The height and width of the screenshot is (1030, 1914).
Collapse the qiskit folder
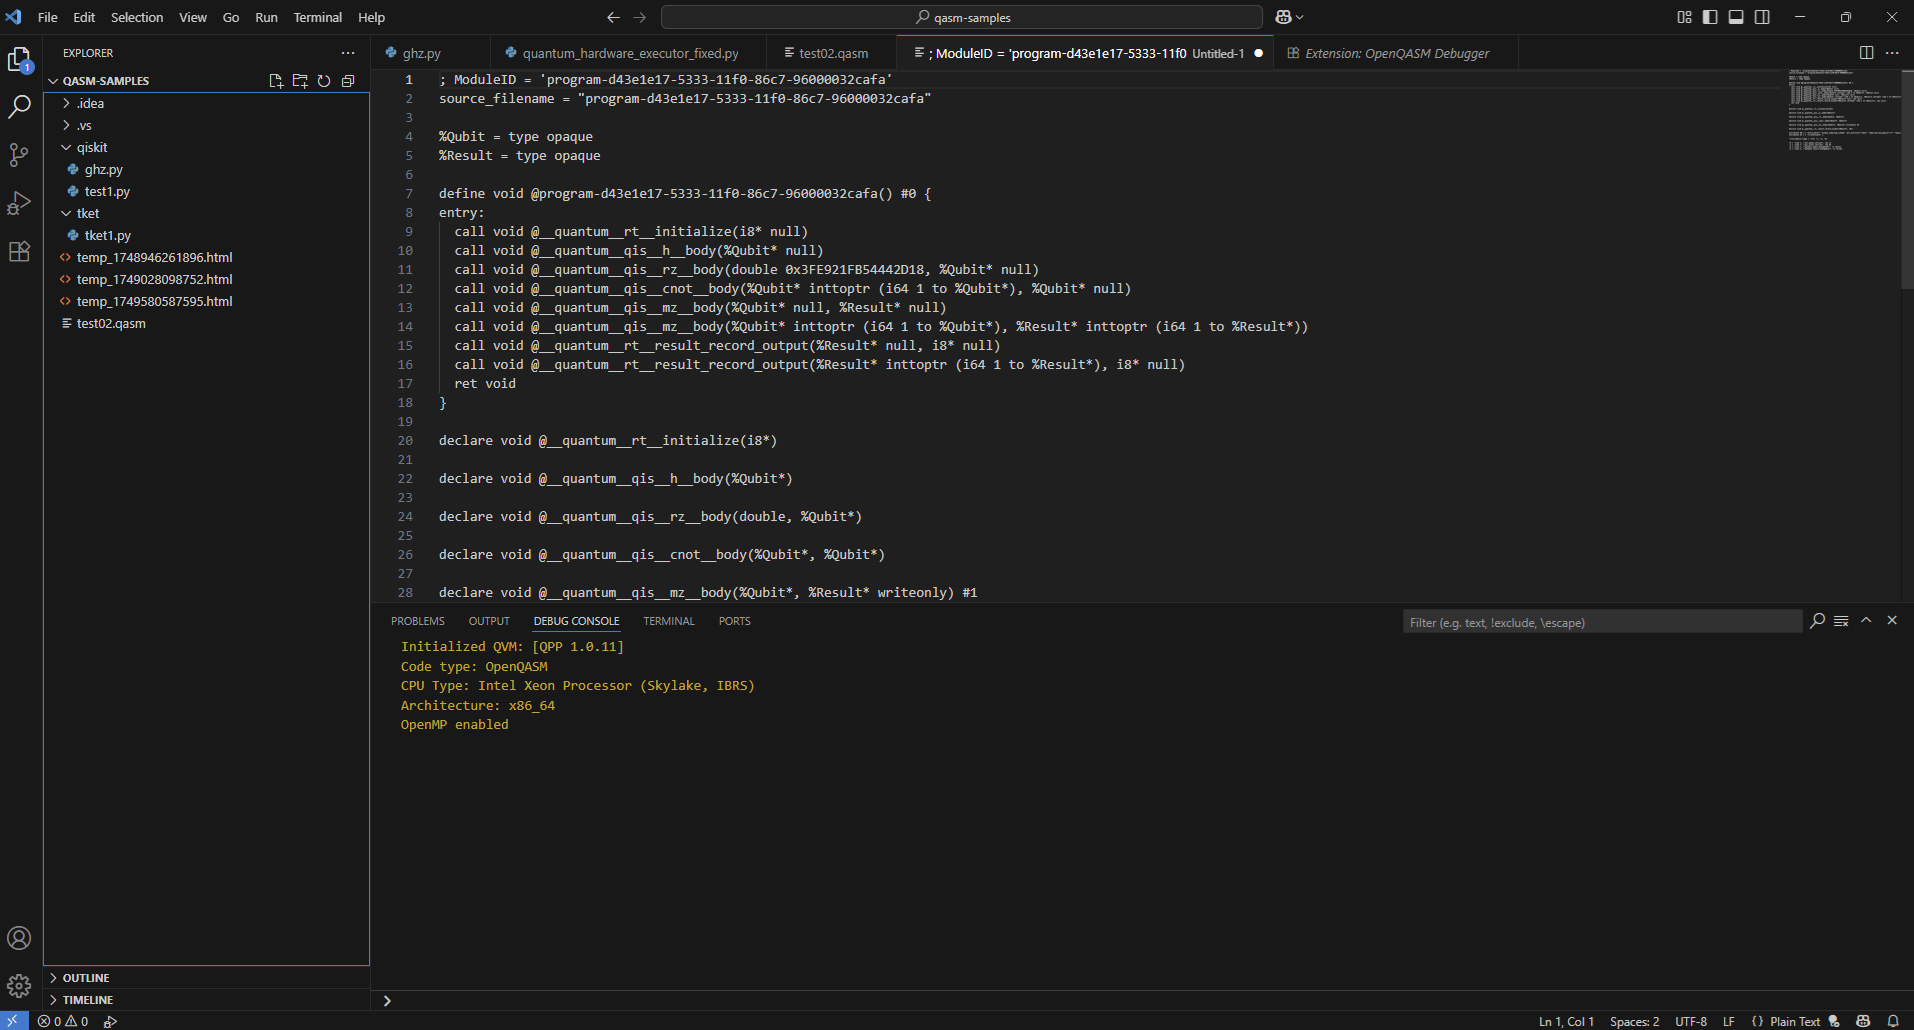click(x=91, y=147)
